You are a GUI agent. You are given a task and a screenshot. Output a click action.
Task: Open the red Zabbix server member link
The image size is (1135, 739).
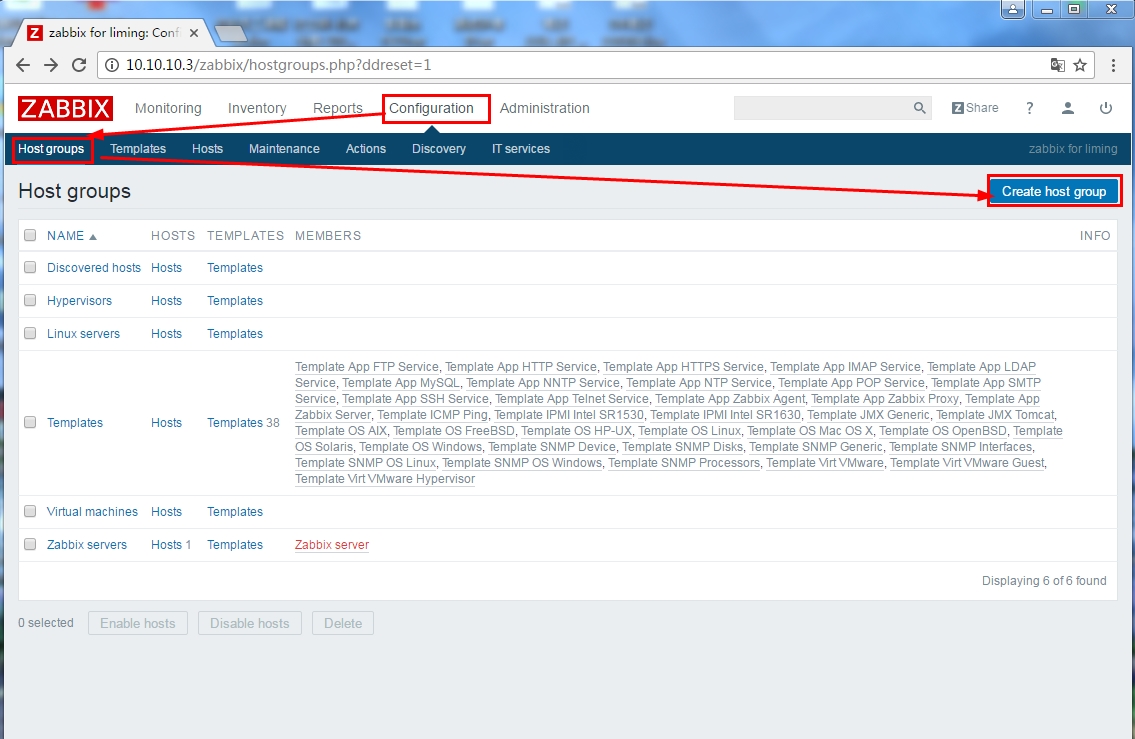[x=332, y=545]
